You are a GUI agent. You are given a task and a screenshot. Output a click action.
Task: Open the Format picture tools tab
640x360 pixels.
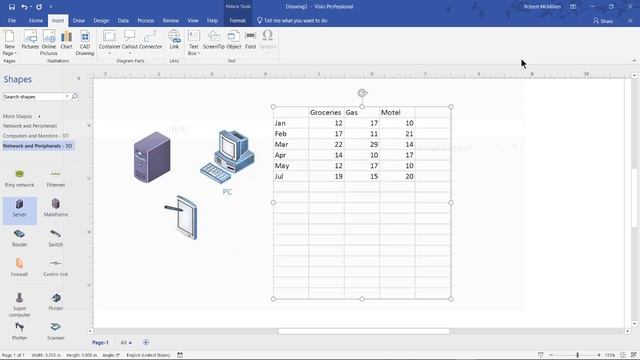[237, 20]
